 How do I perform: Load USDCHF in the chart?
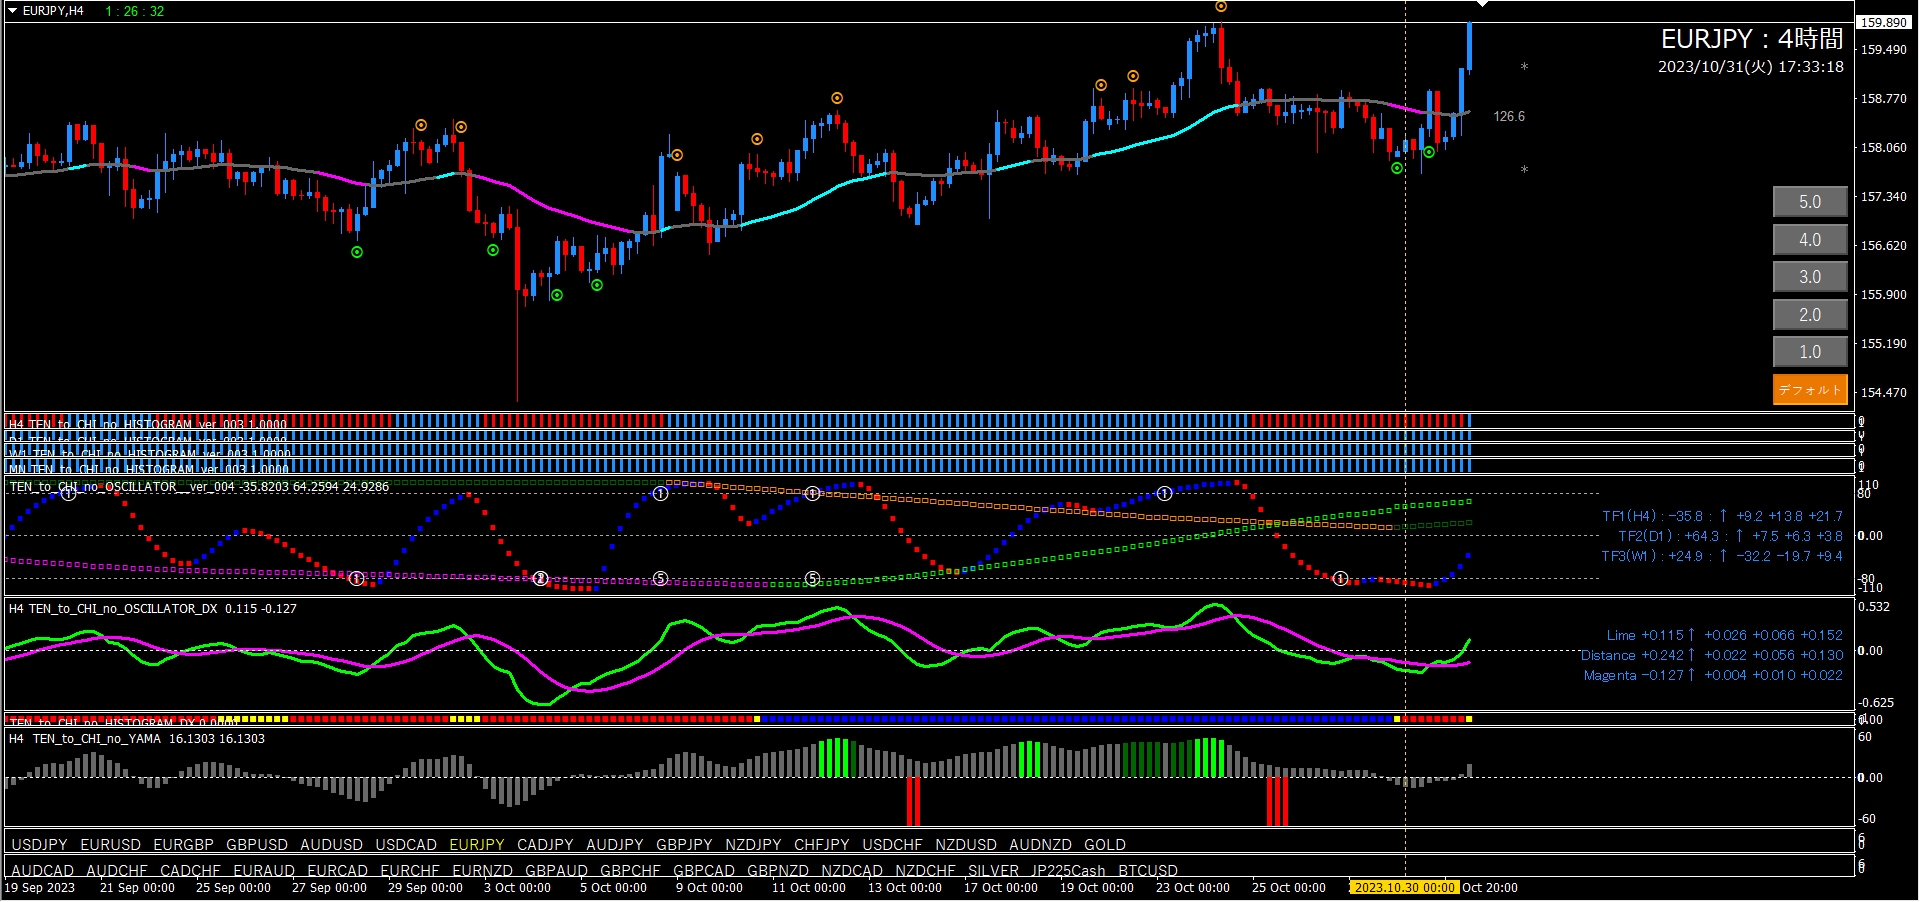click(892, 845)
